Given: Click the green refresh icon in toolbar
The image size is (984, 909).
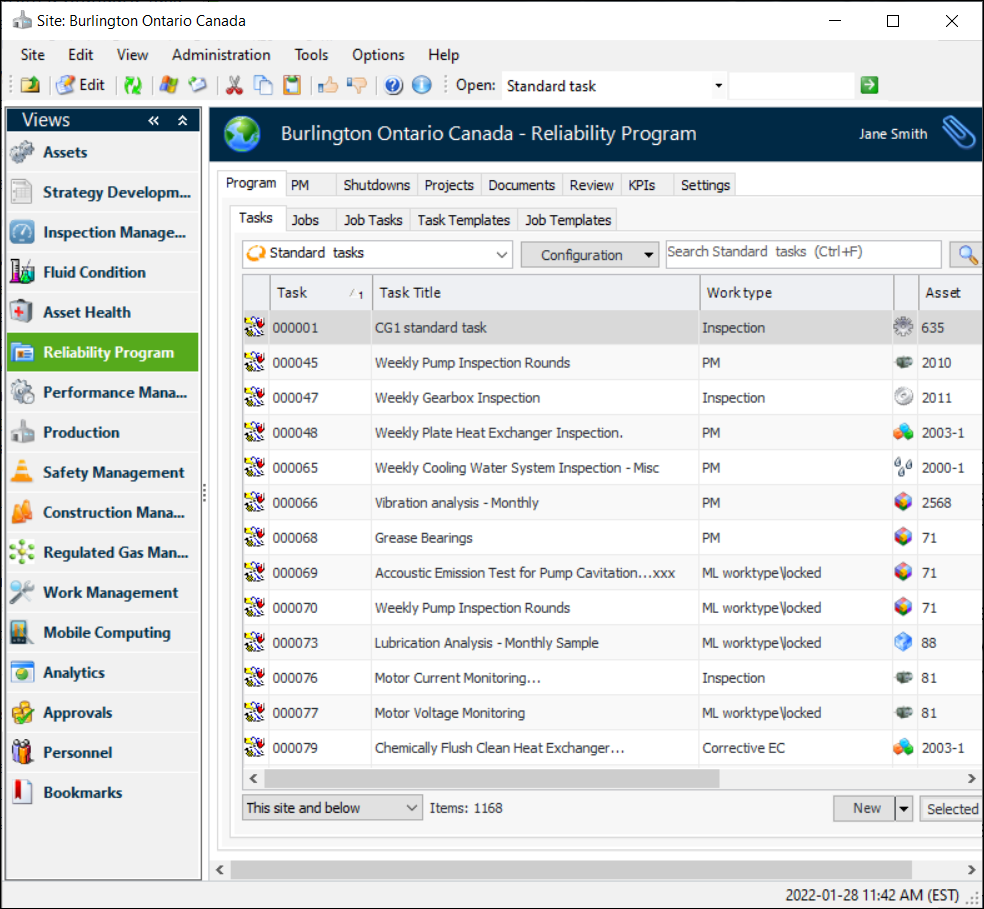Looking at the screenshot, I should (133, 86).
